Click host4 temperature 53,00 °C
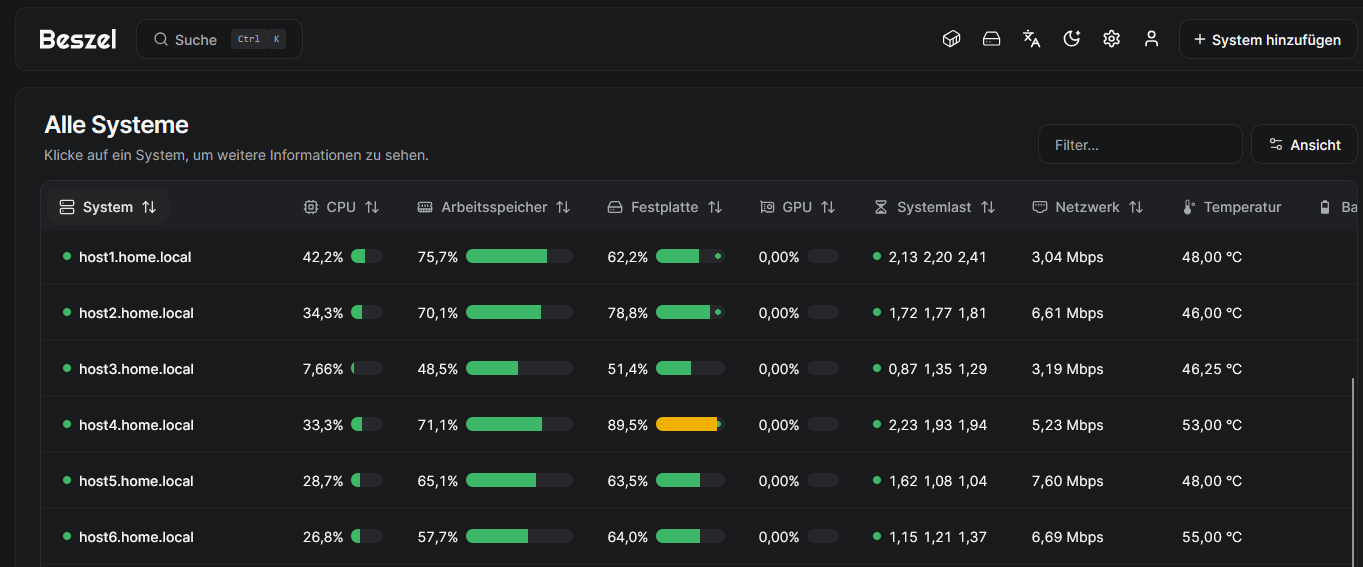 pyautogui.click(x=1212, y=425)
